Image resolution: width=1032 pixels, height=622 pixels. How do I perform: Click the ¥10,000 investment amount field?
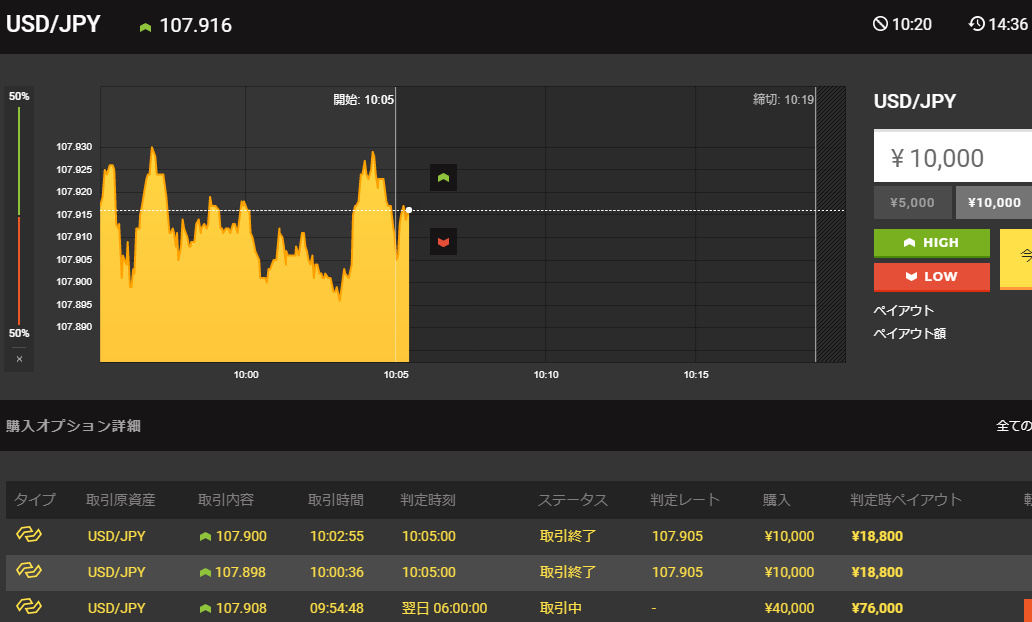[x=952, y=156]
